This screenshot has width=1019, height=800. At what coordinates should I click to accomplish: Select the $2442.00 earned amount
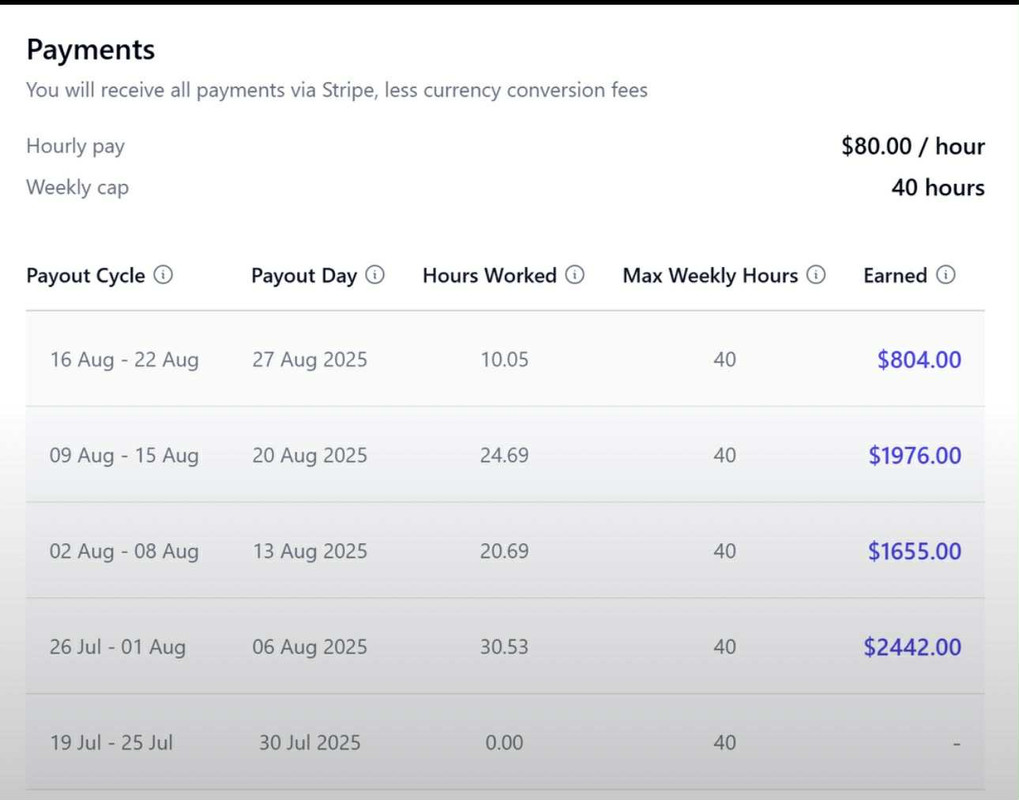pyautogui.click(x=912, y=647)
